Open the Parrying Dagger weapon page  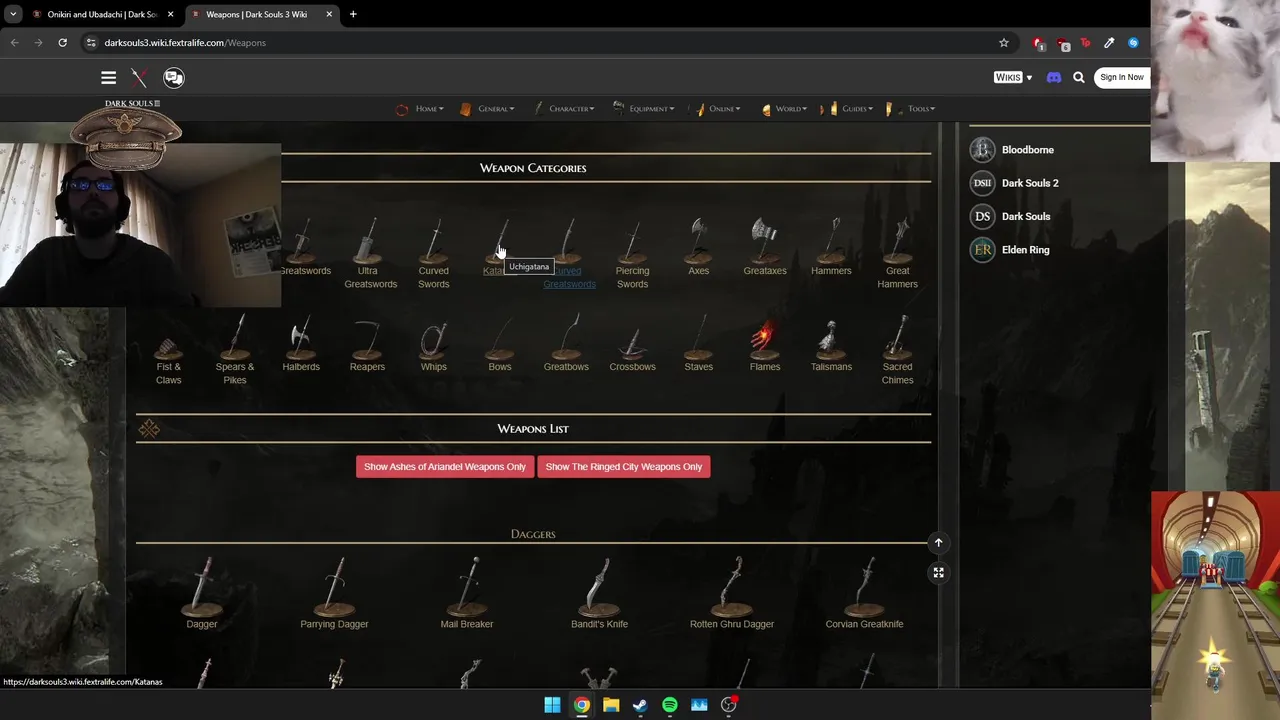[x=334, y=594]
